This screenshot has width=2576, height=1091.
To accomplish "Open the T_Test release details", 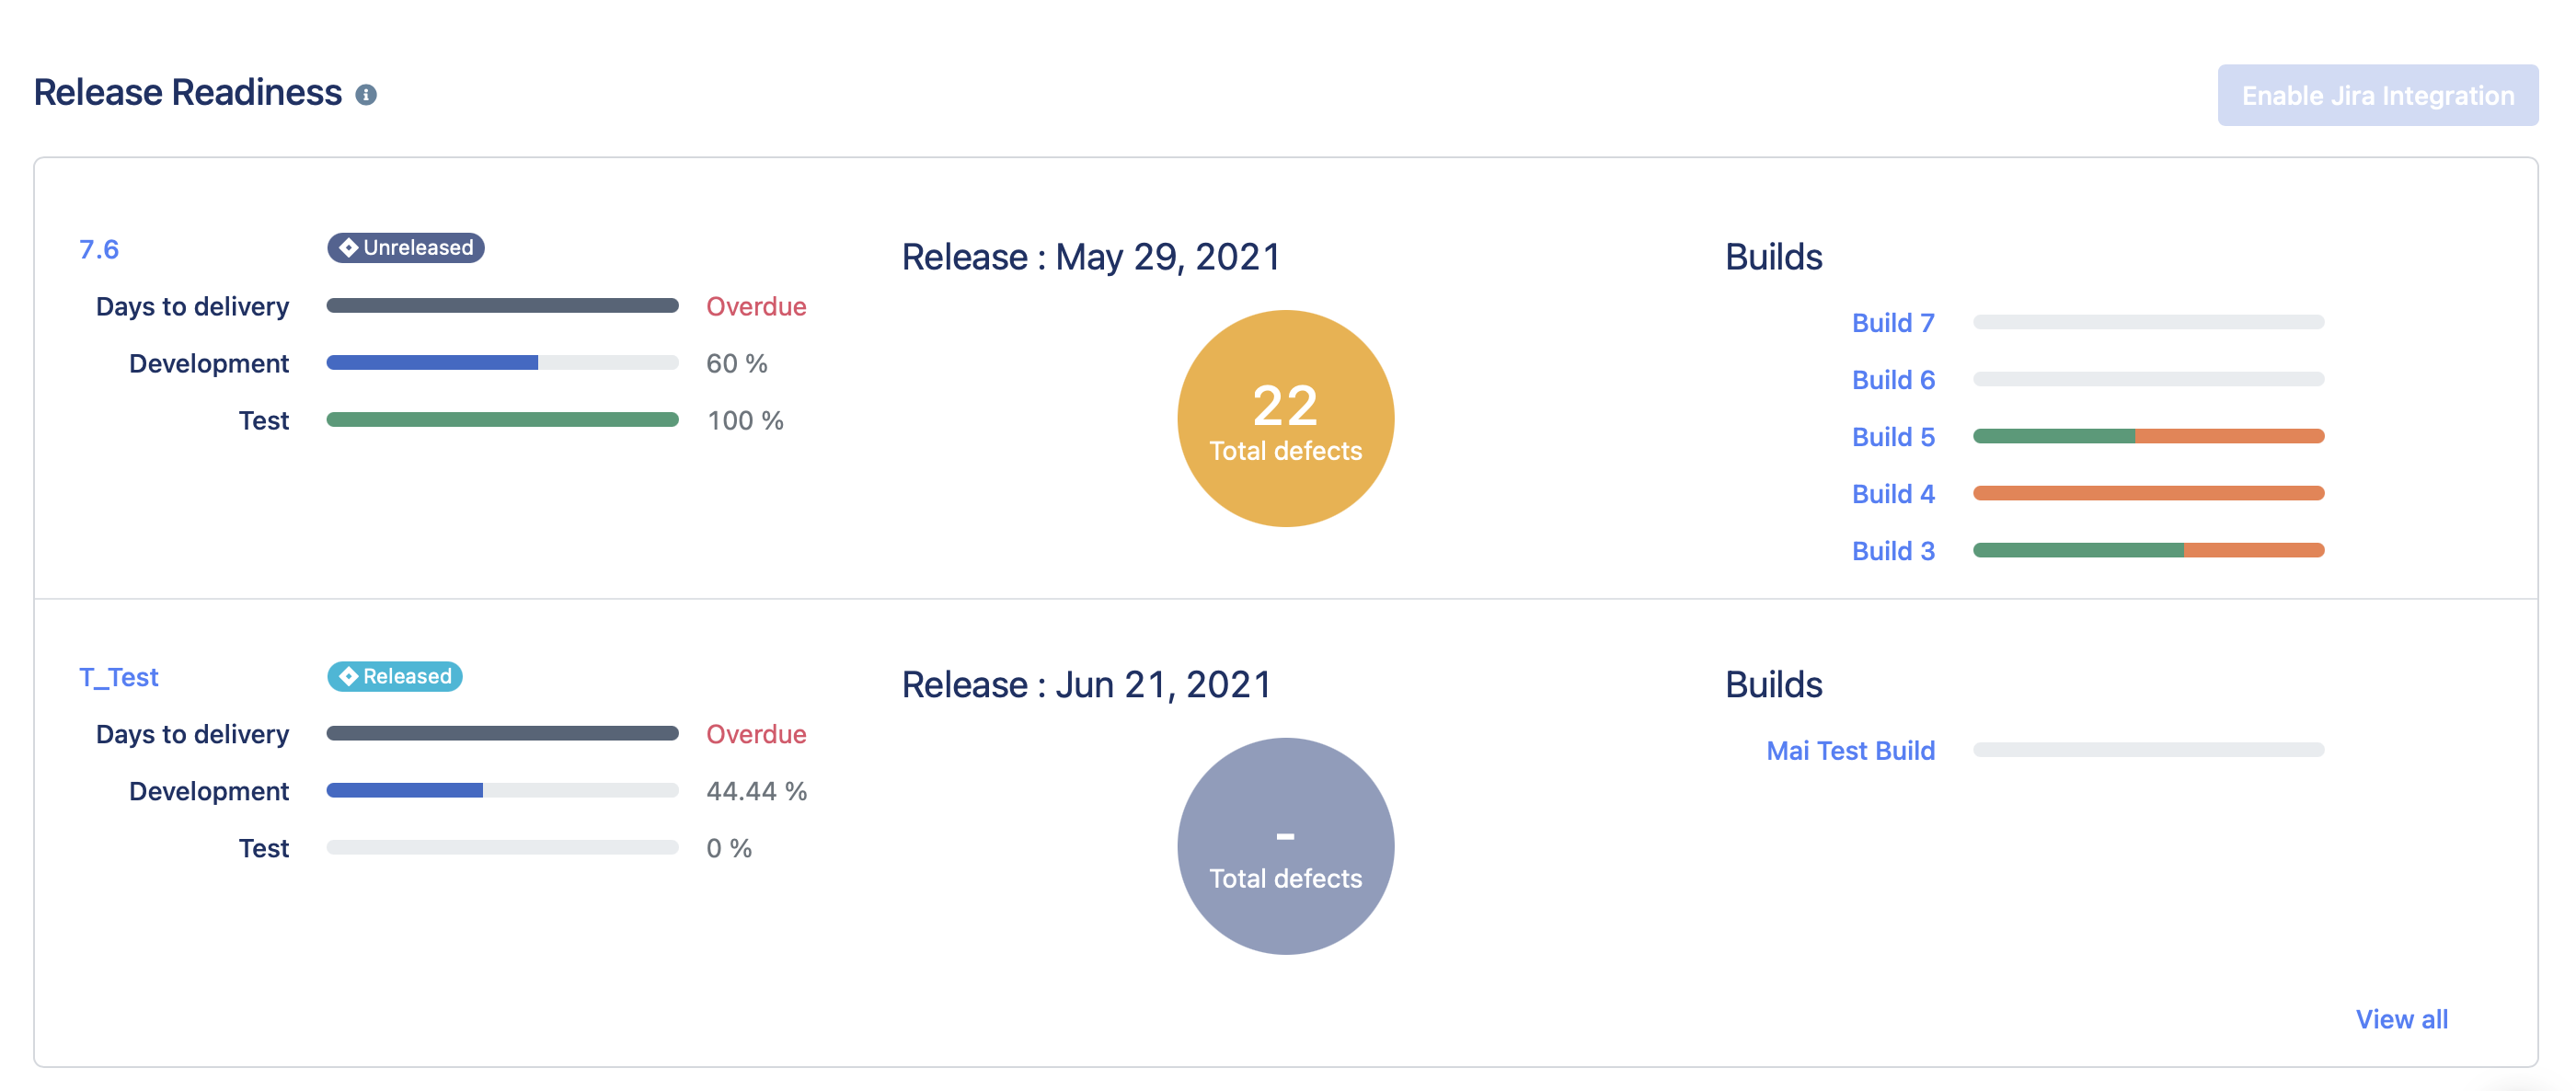I will pos(118,677).
